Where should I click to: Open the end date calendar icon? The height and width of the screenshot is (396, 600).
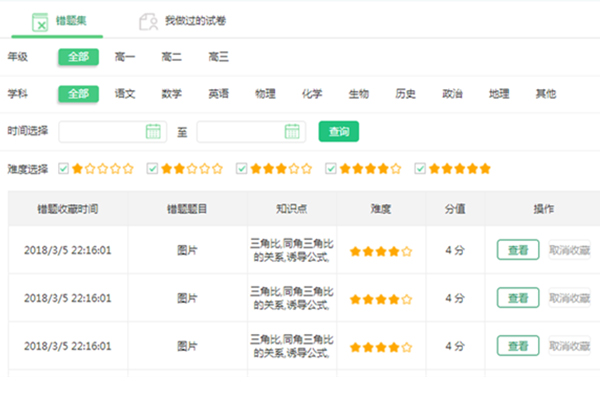click(292, 131)
